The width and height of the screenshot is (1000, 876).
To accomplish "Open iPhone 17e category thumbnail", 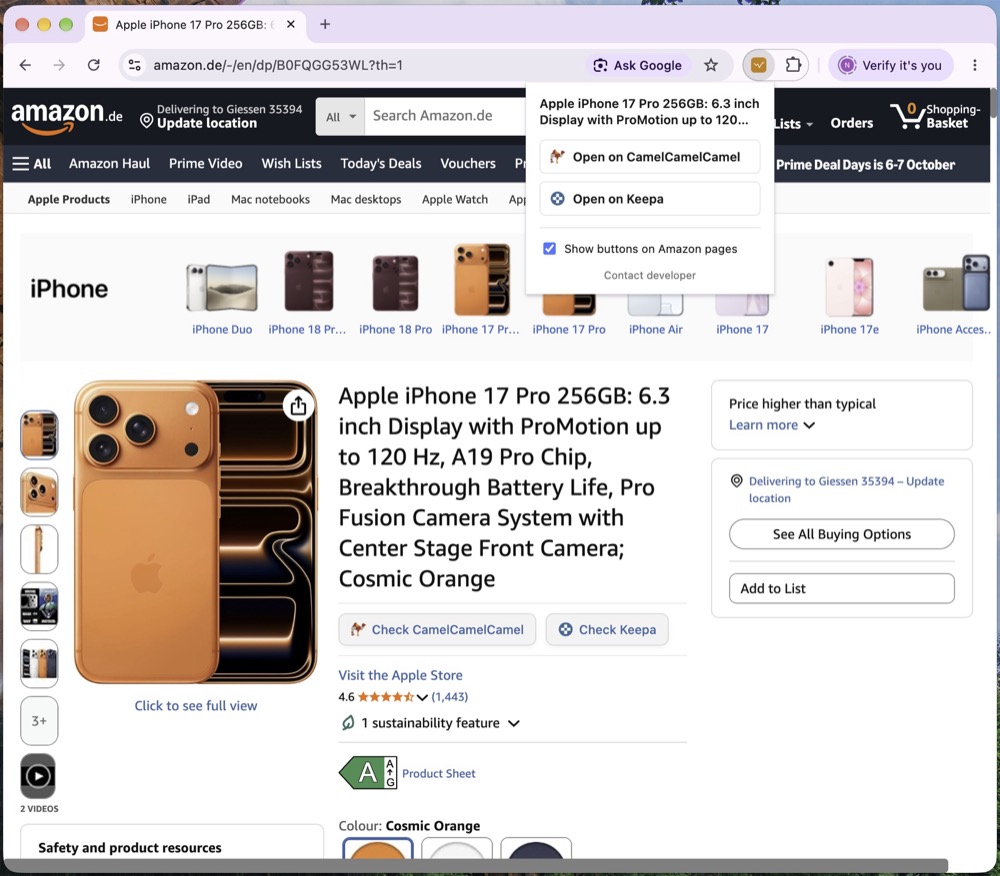I will [849, 287].
